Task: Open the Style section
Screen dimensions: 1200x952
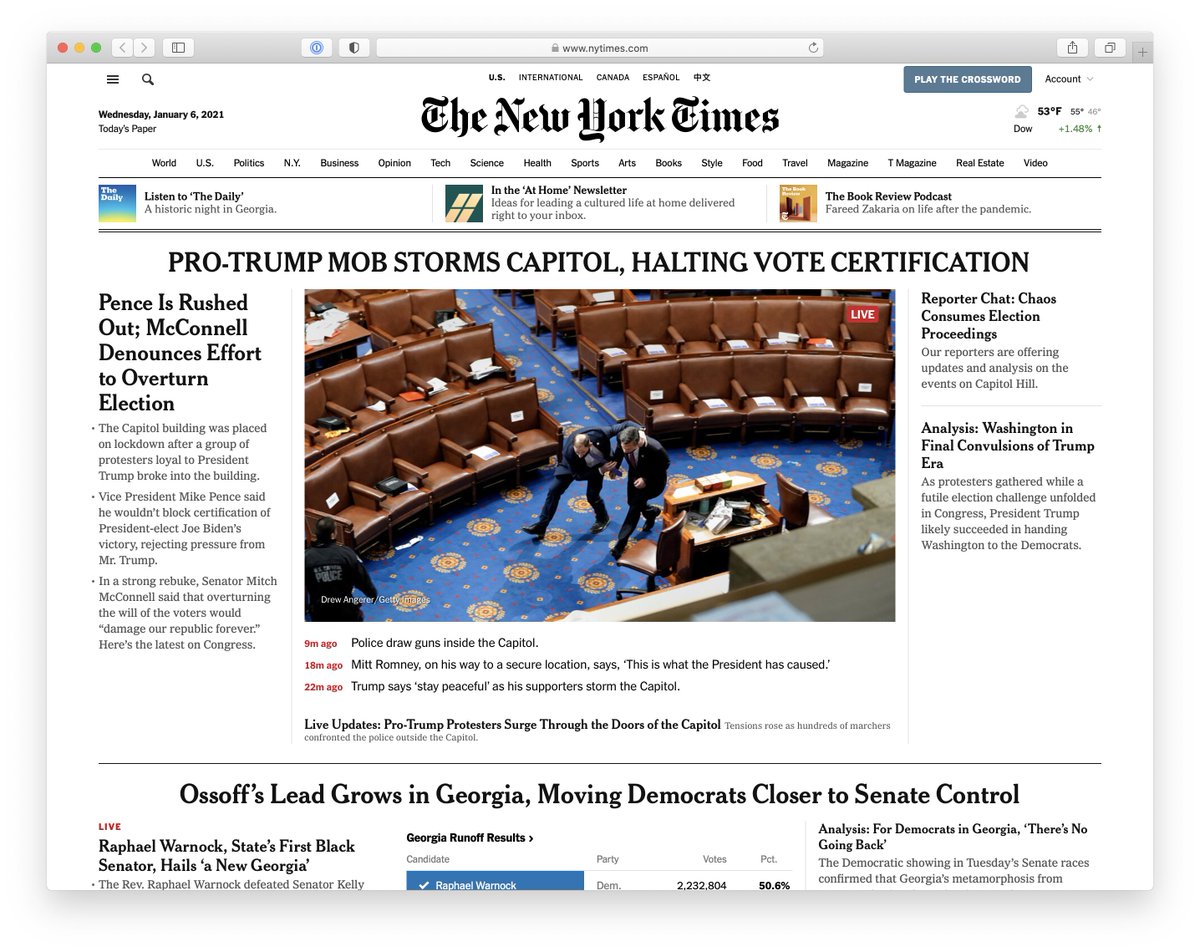Action: click(x=712, y=163)
